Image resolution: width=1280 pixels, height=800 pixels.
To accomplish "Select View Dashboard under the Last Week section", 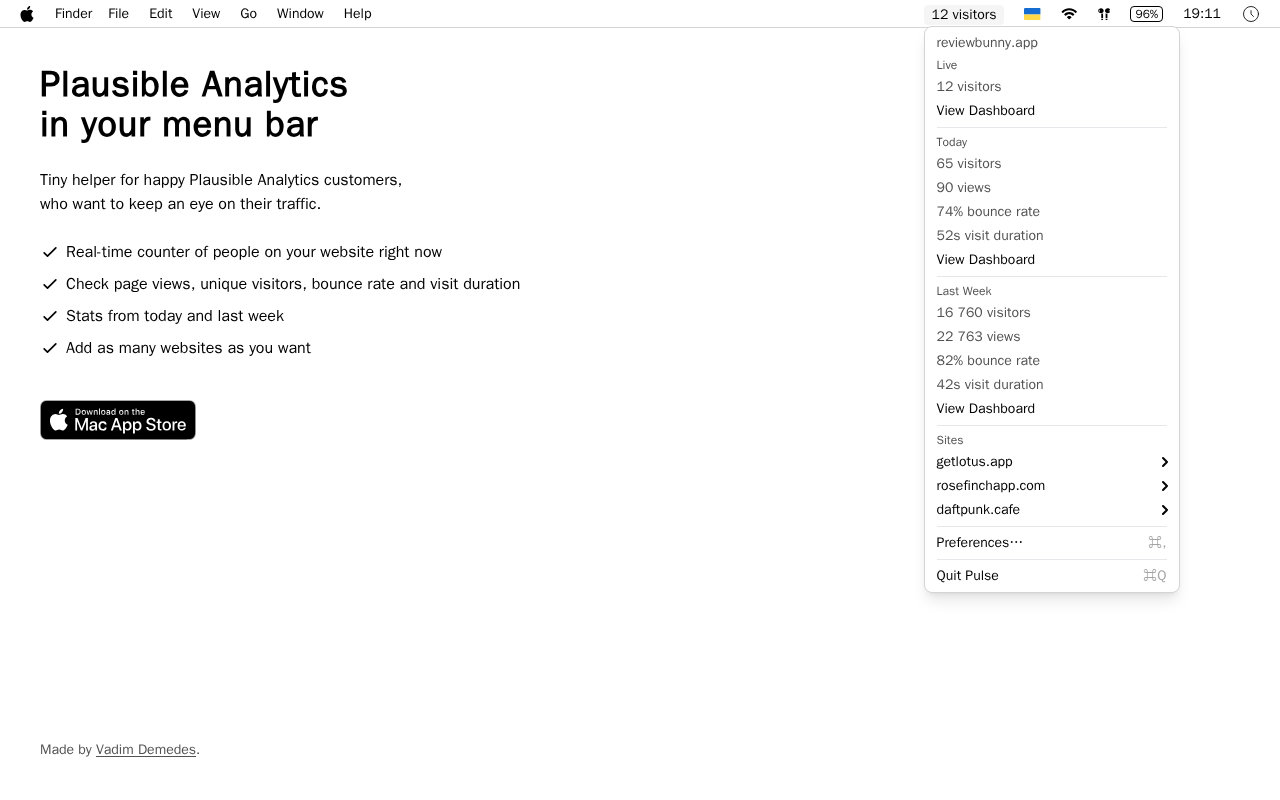I will tap(1052, 409).
